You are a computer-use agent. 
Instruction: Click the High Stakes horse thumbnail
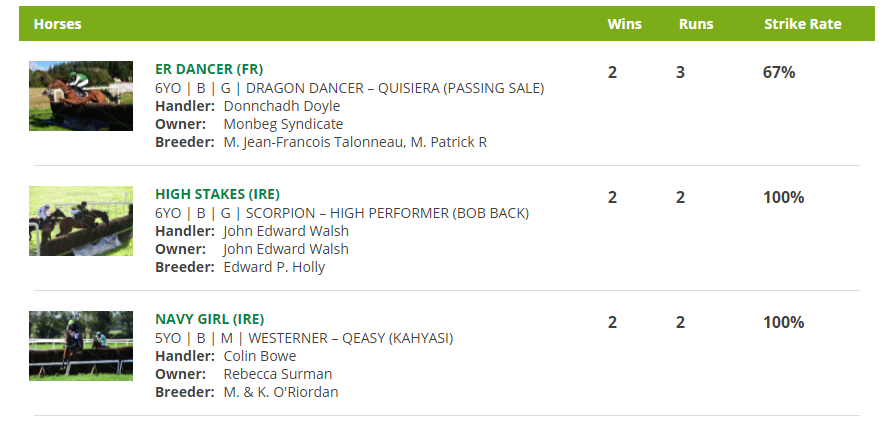(x=81, y=221)
